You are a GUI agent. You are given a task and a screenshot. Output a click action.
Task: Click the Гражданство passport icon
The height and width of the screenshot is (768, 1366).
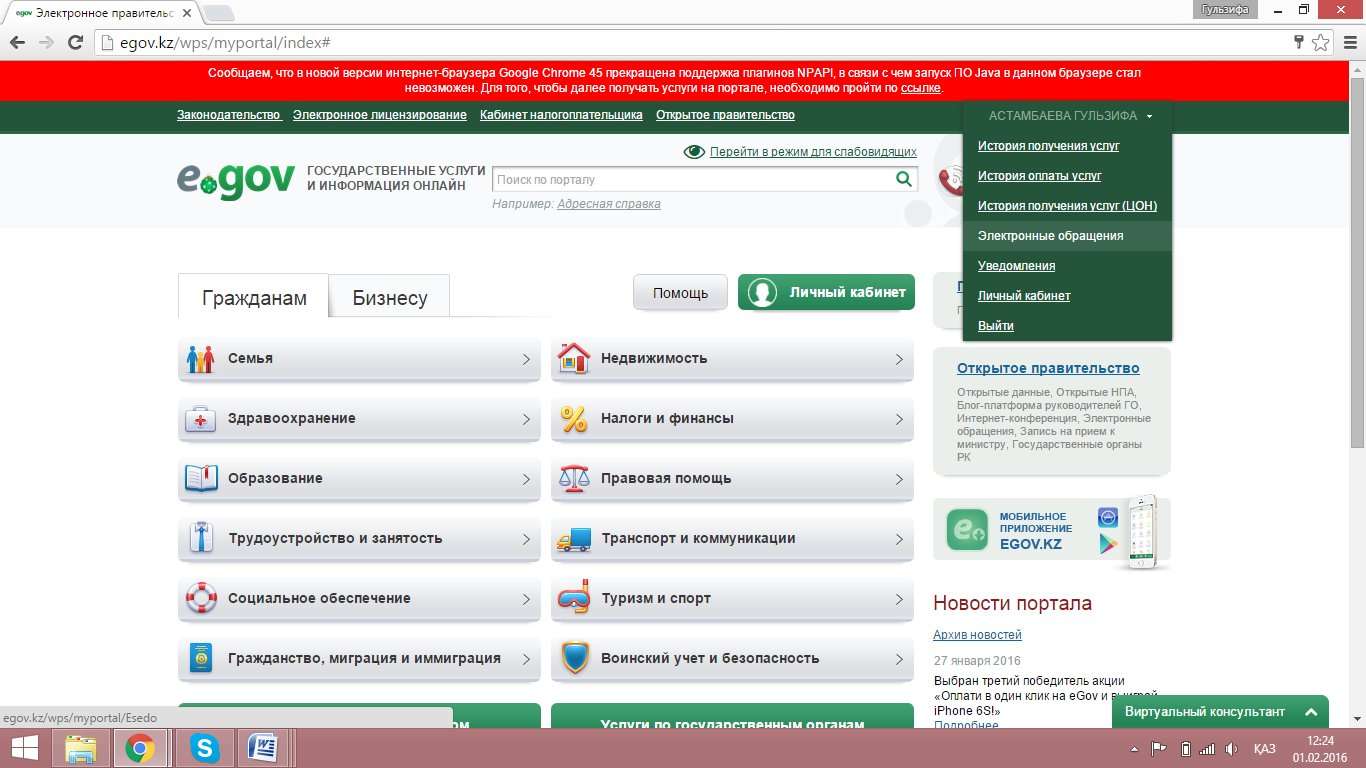tap(201, 658)
